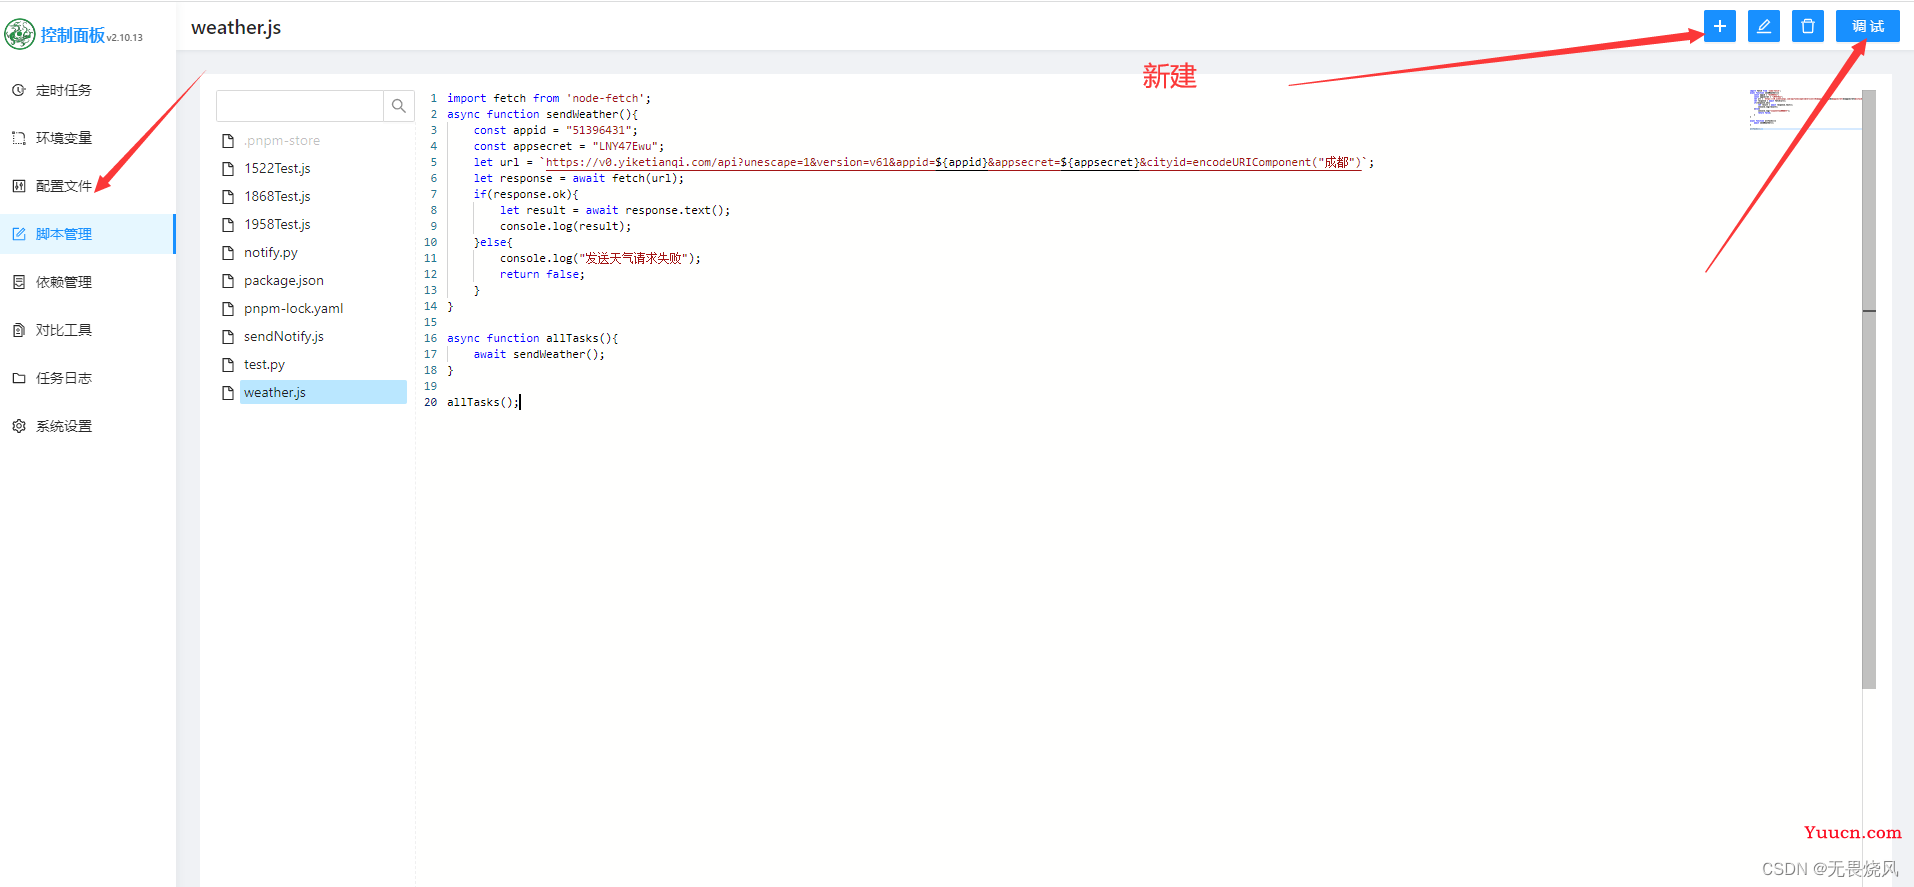Image resolution: width=1914 pixels, height=887 pixels.
Task: Click the pencil edit icon button
Action: click(1763, 26)
